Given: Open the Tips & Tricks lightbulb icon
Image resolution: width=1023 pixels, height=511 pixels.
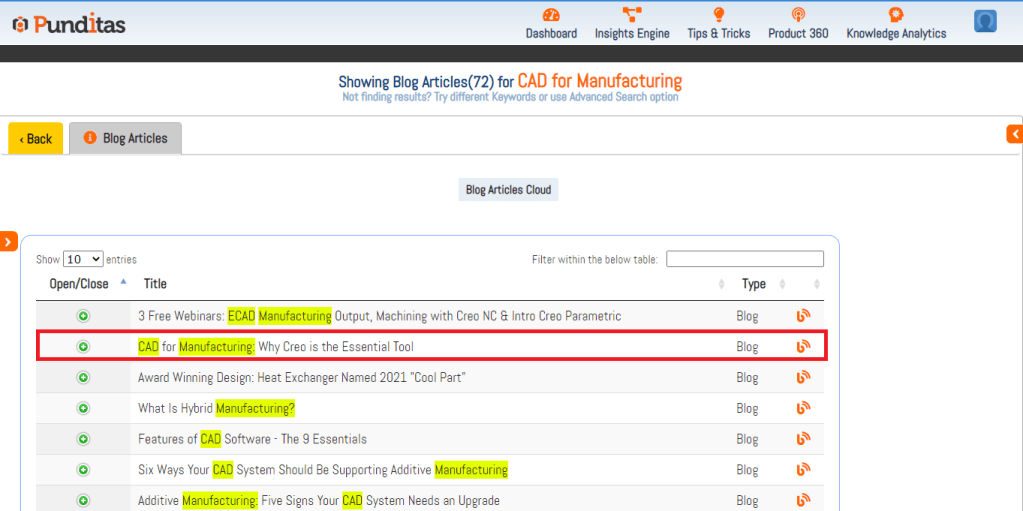Looking at the screenshot, I should [x=718, y=15].
